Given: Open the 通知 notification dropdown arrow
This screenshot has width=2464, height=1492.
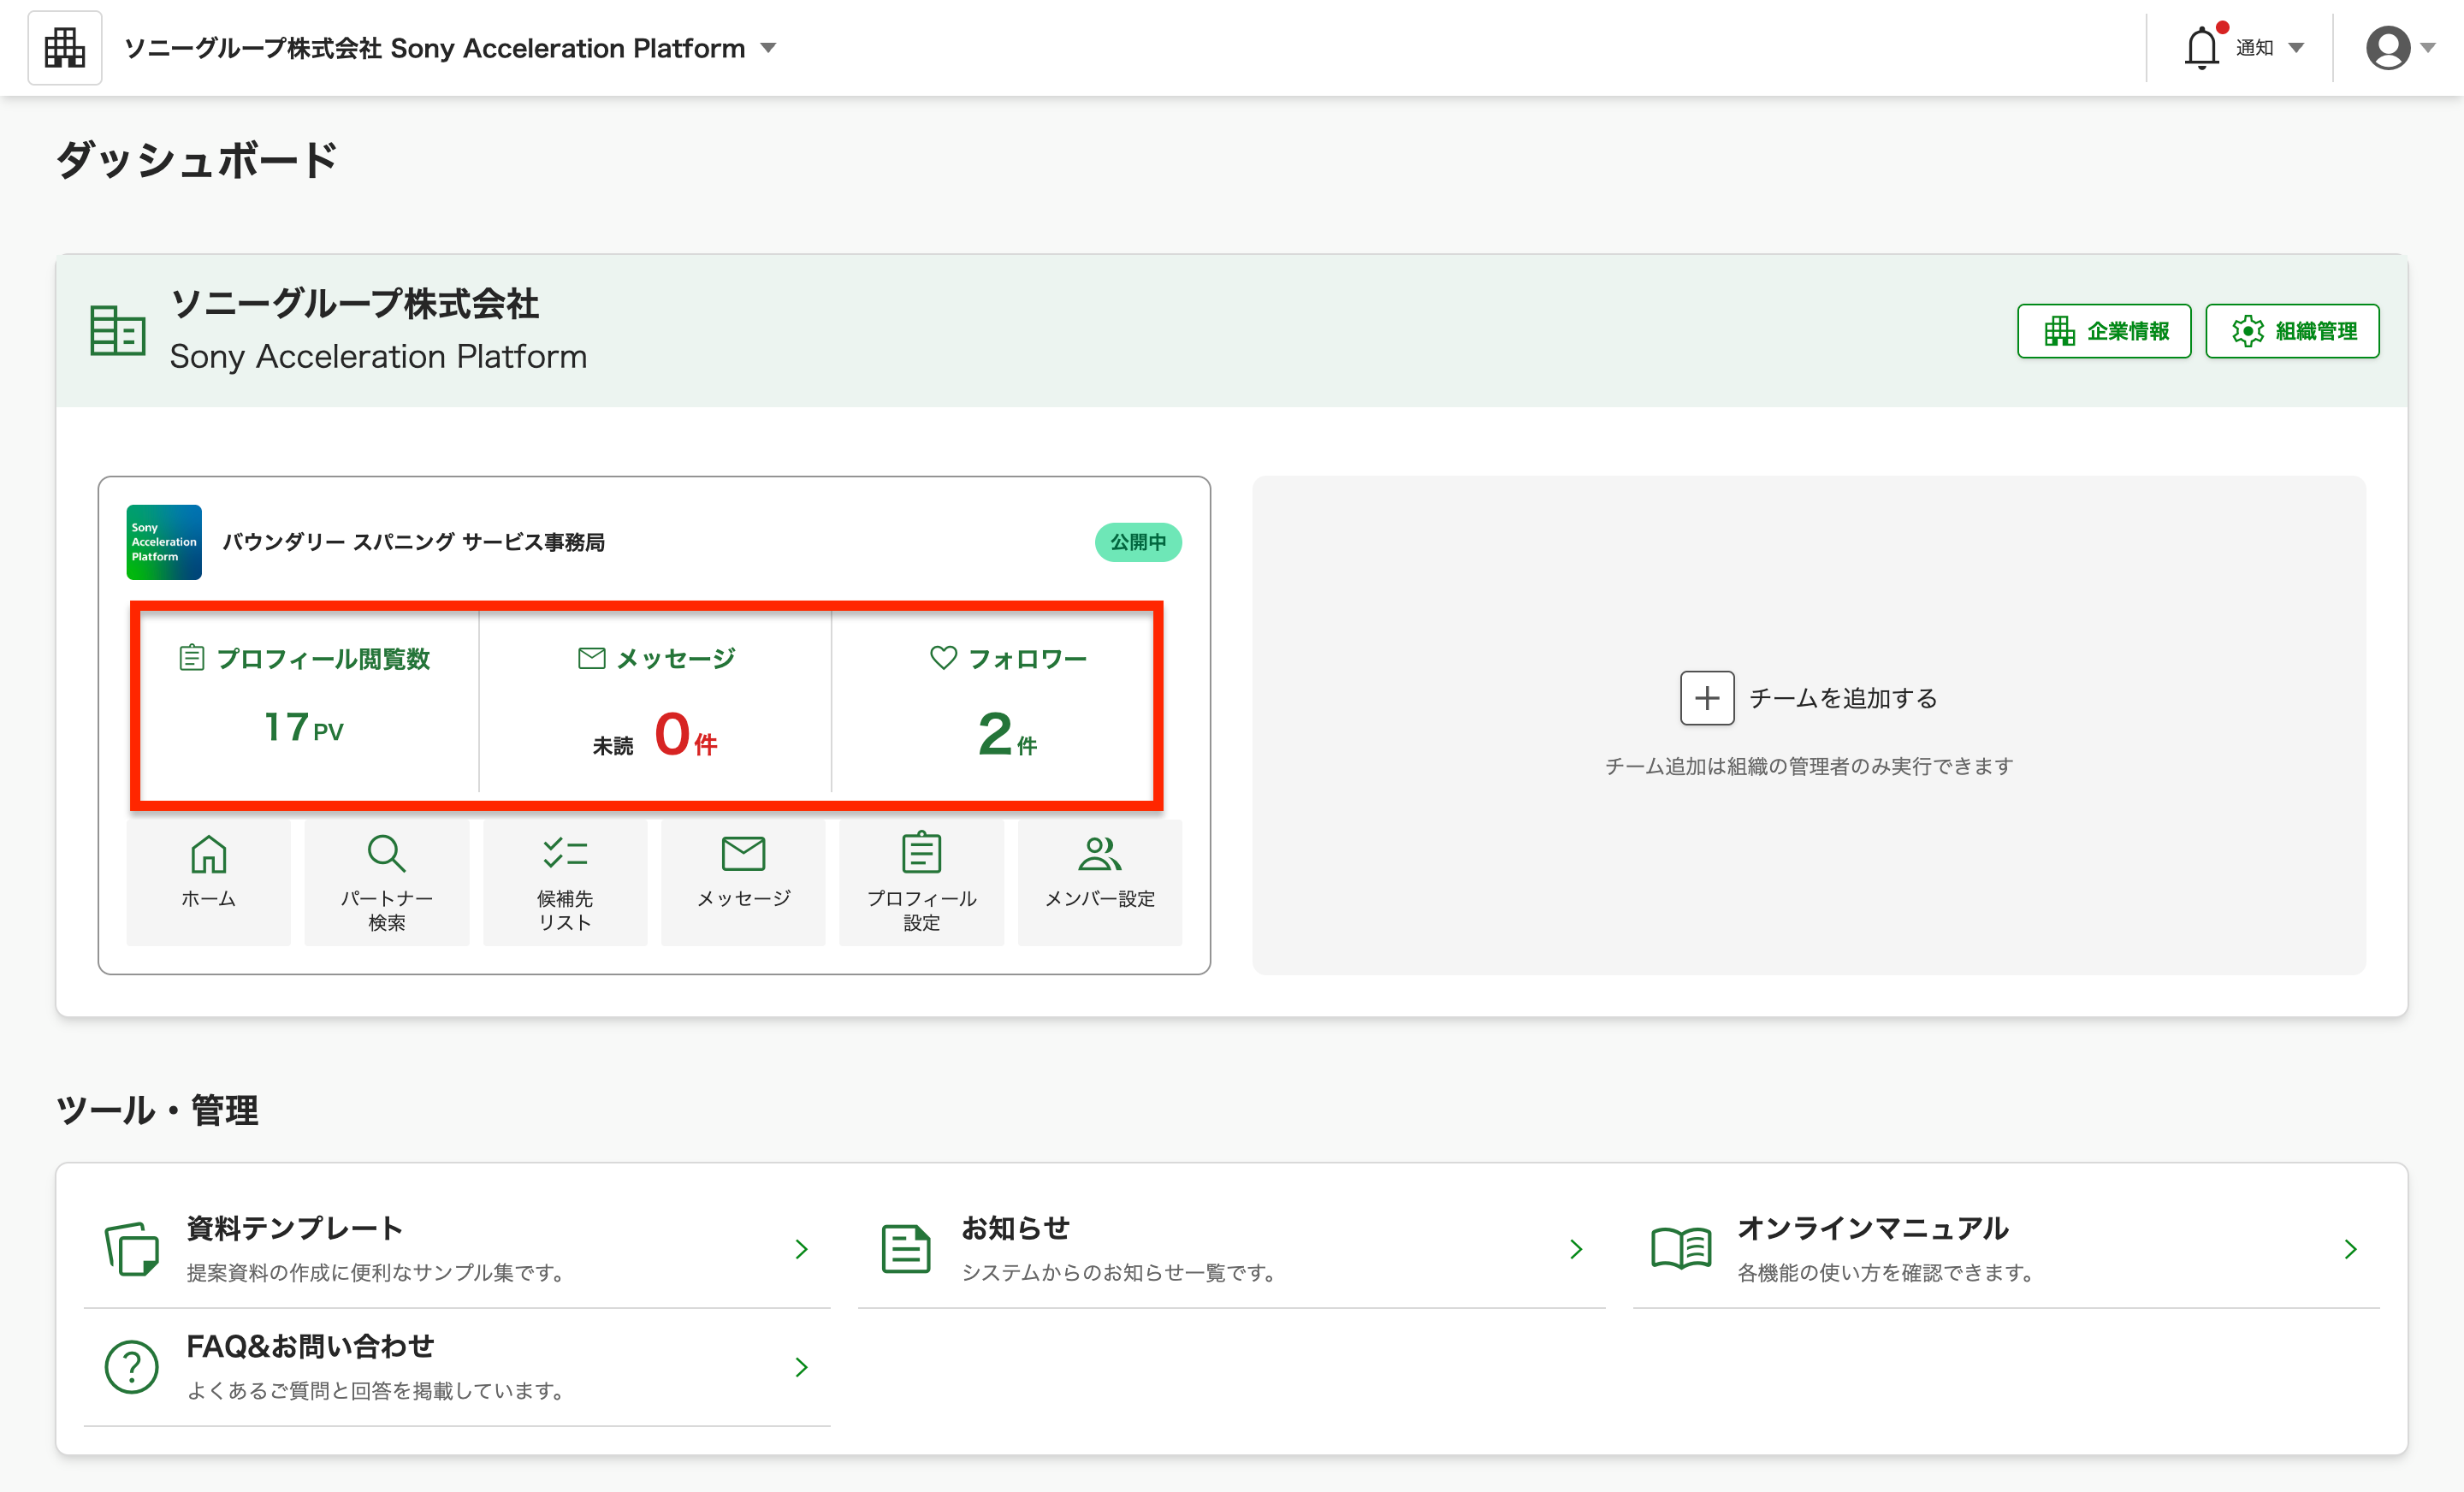Looking at the screenshot, I should click(x=2297, y=46).
